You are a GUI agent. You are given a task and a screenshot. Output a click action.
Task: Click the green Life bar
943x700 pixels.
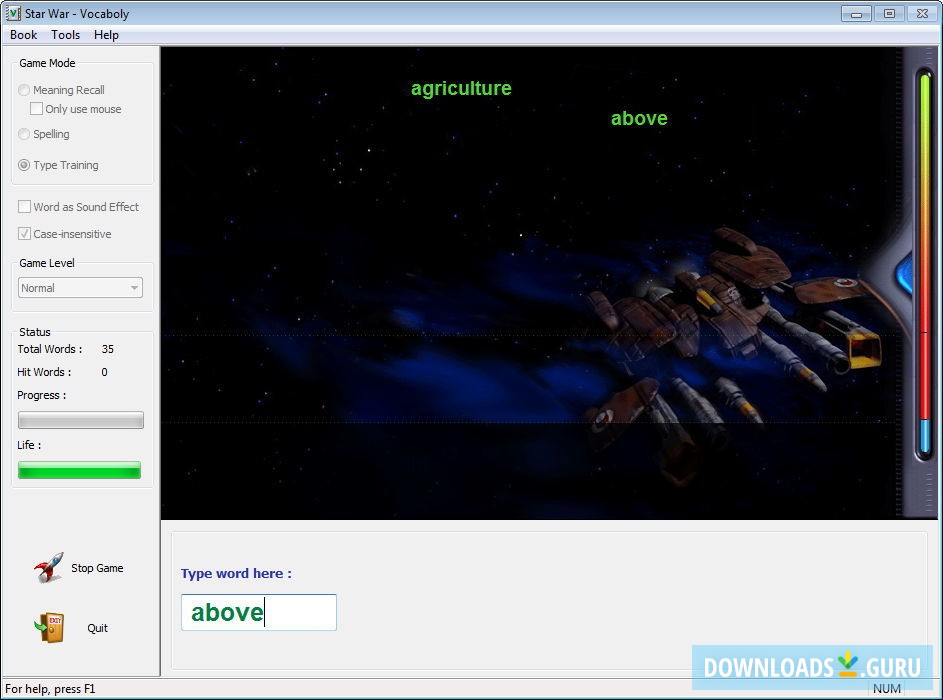(78, 469)
